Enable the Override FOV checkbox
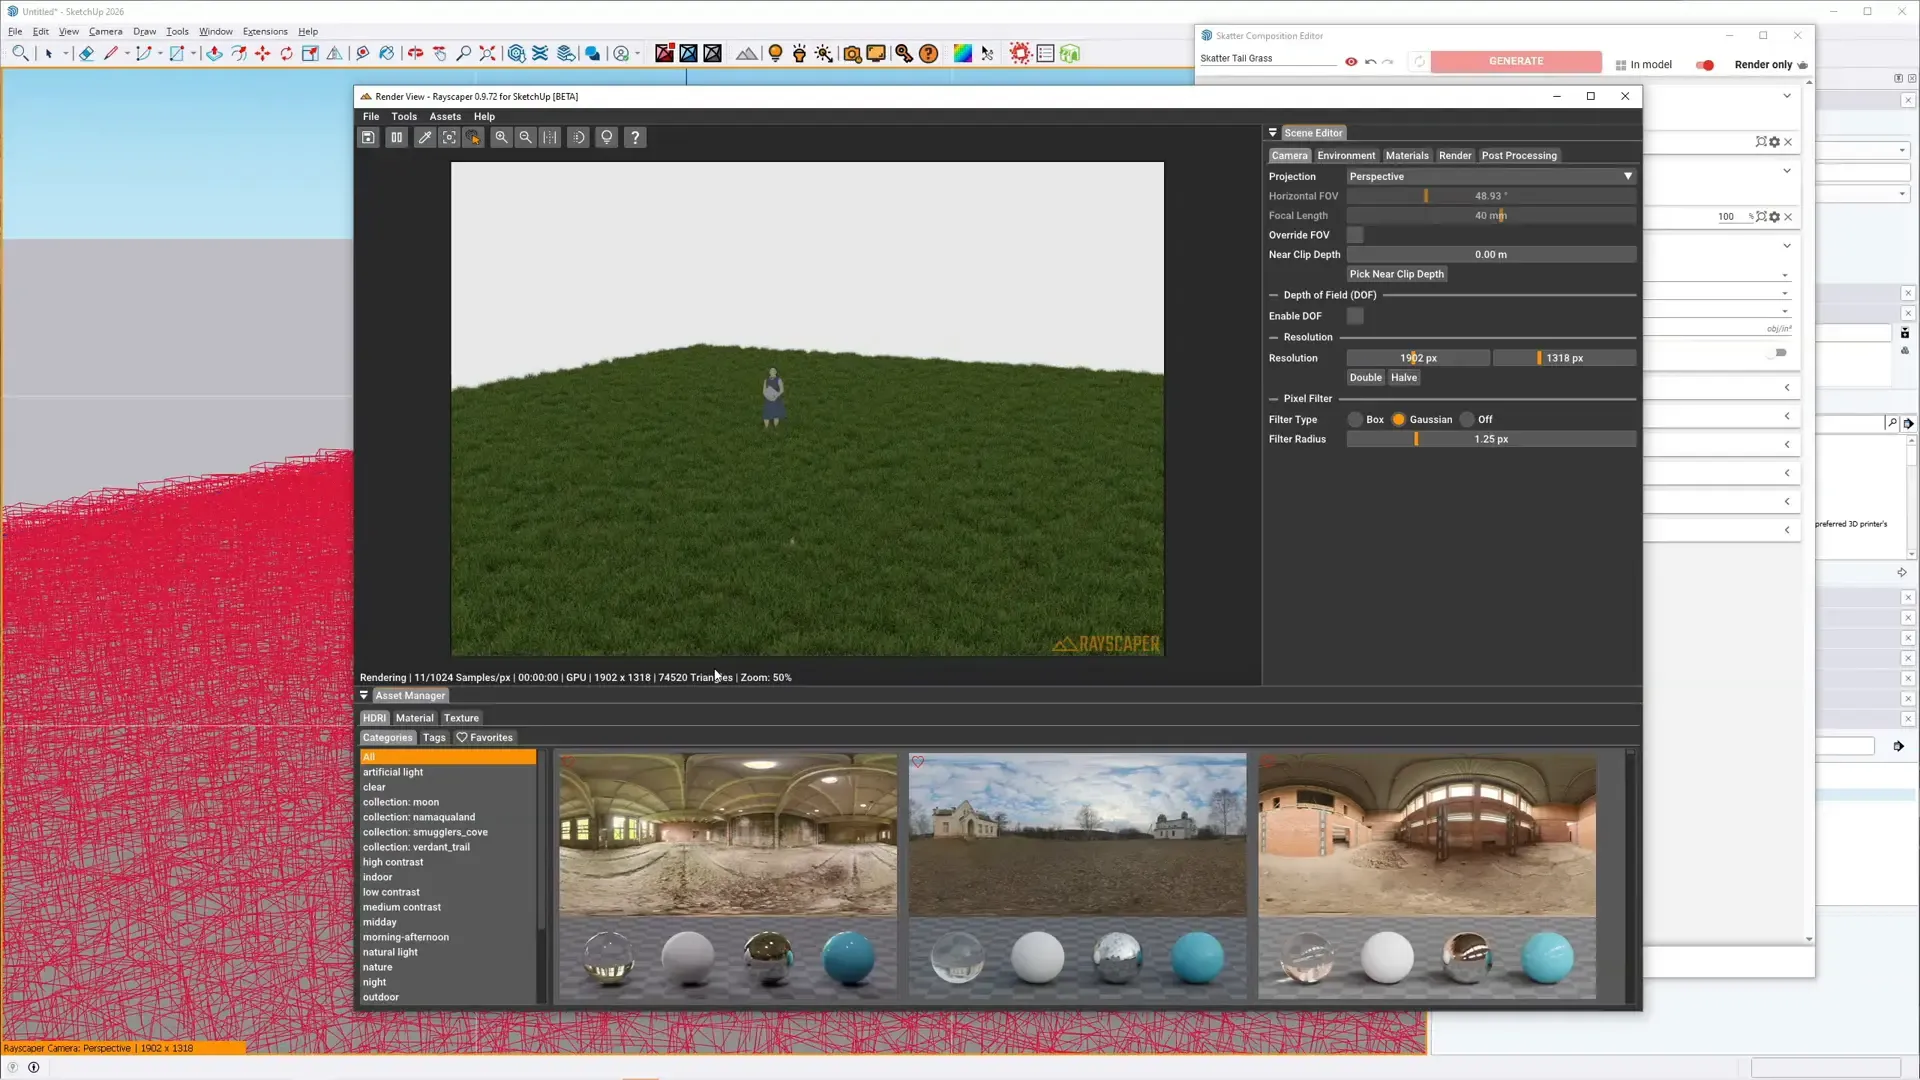This screenshot has height=1080, width=1920. 1355,235
